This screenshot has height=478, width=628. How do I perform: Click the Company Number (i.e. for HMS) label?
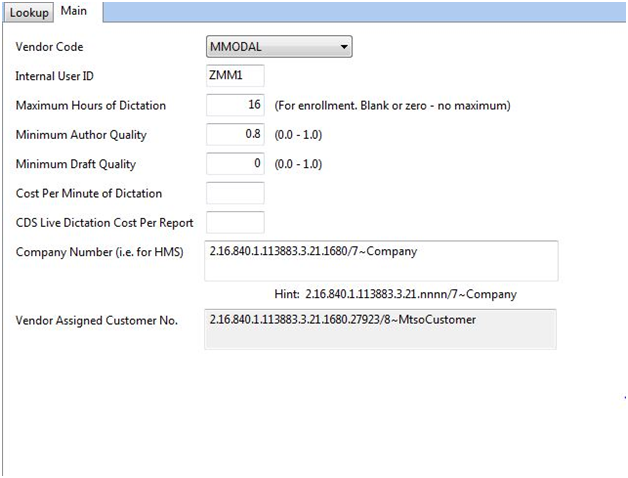coord(99,252)
